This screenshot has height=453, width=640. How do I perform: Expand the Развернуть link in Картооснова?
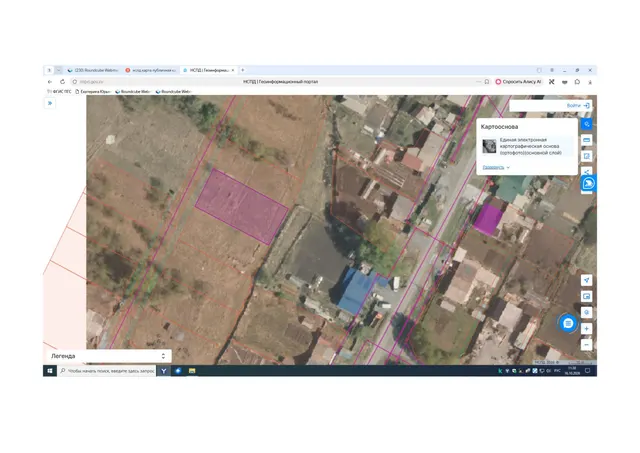496,167
